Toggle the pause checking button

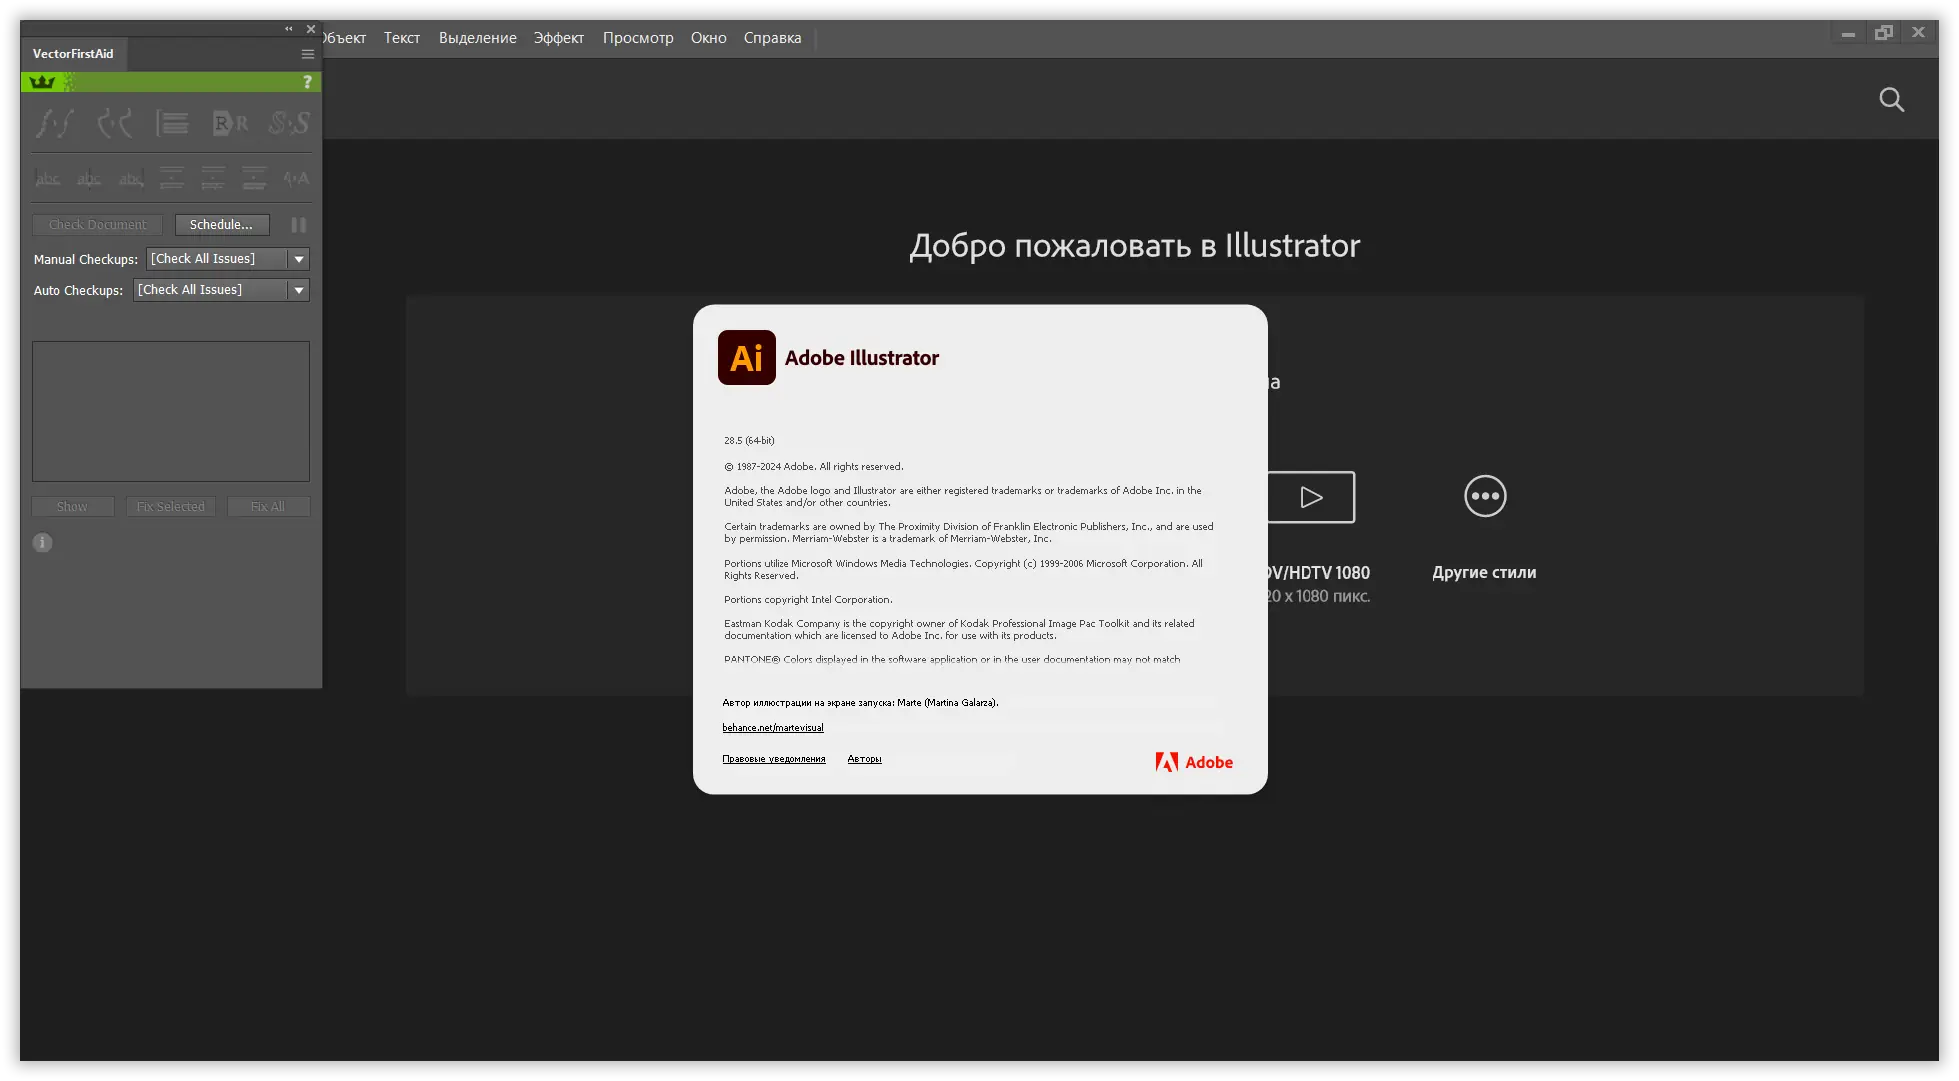coord(298,225)
